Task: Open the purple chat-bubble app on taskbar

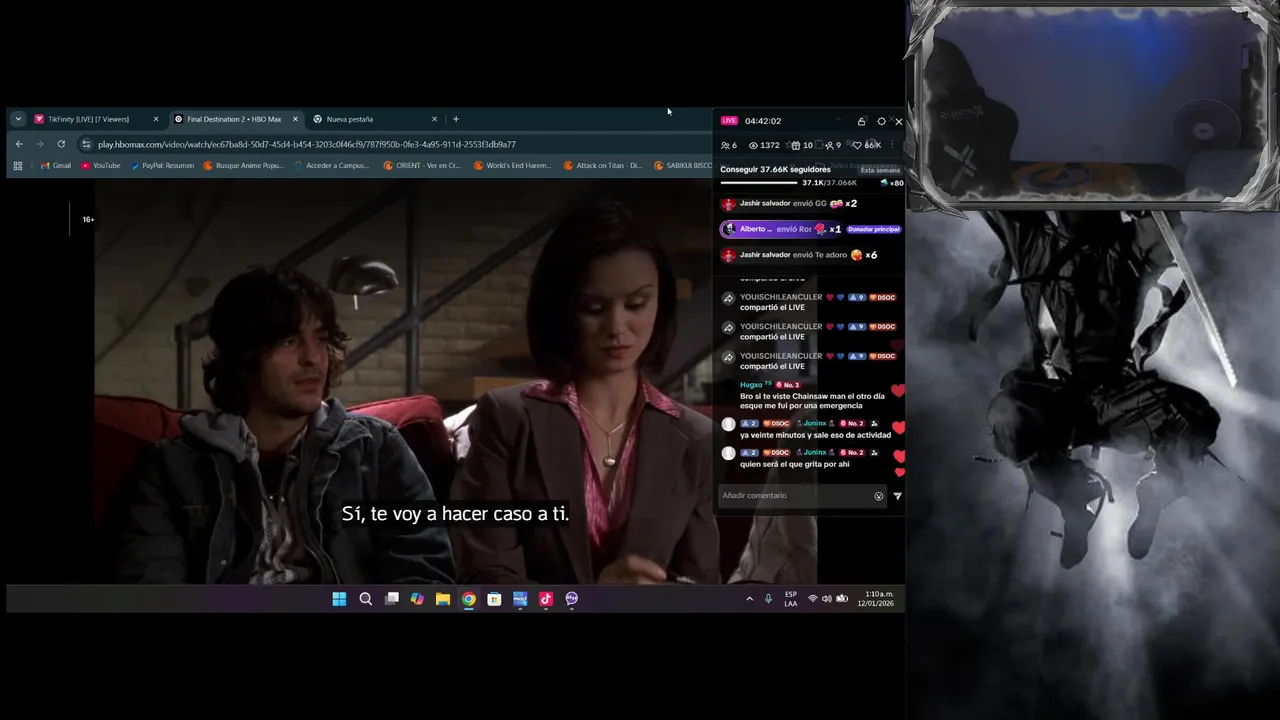Action: coord(572,599)
